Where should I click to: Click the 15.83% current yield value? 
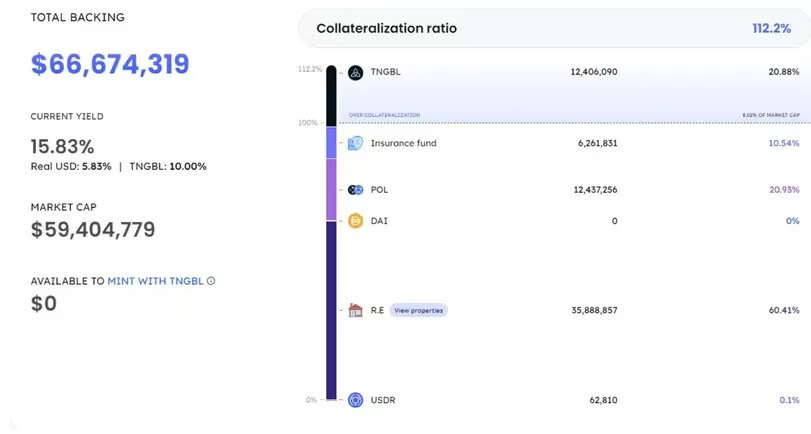point(62,146)
